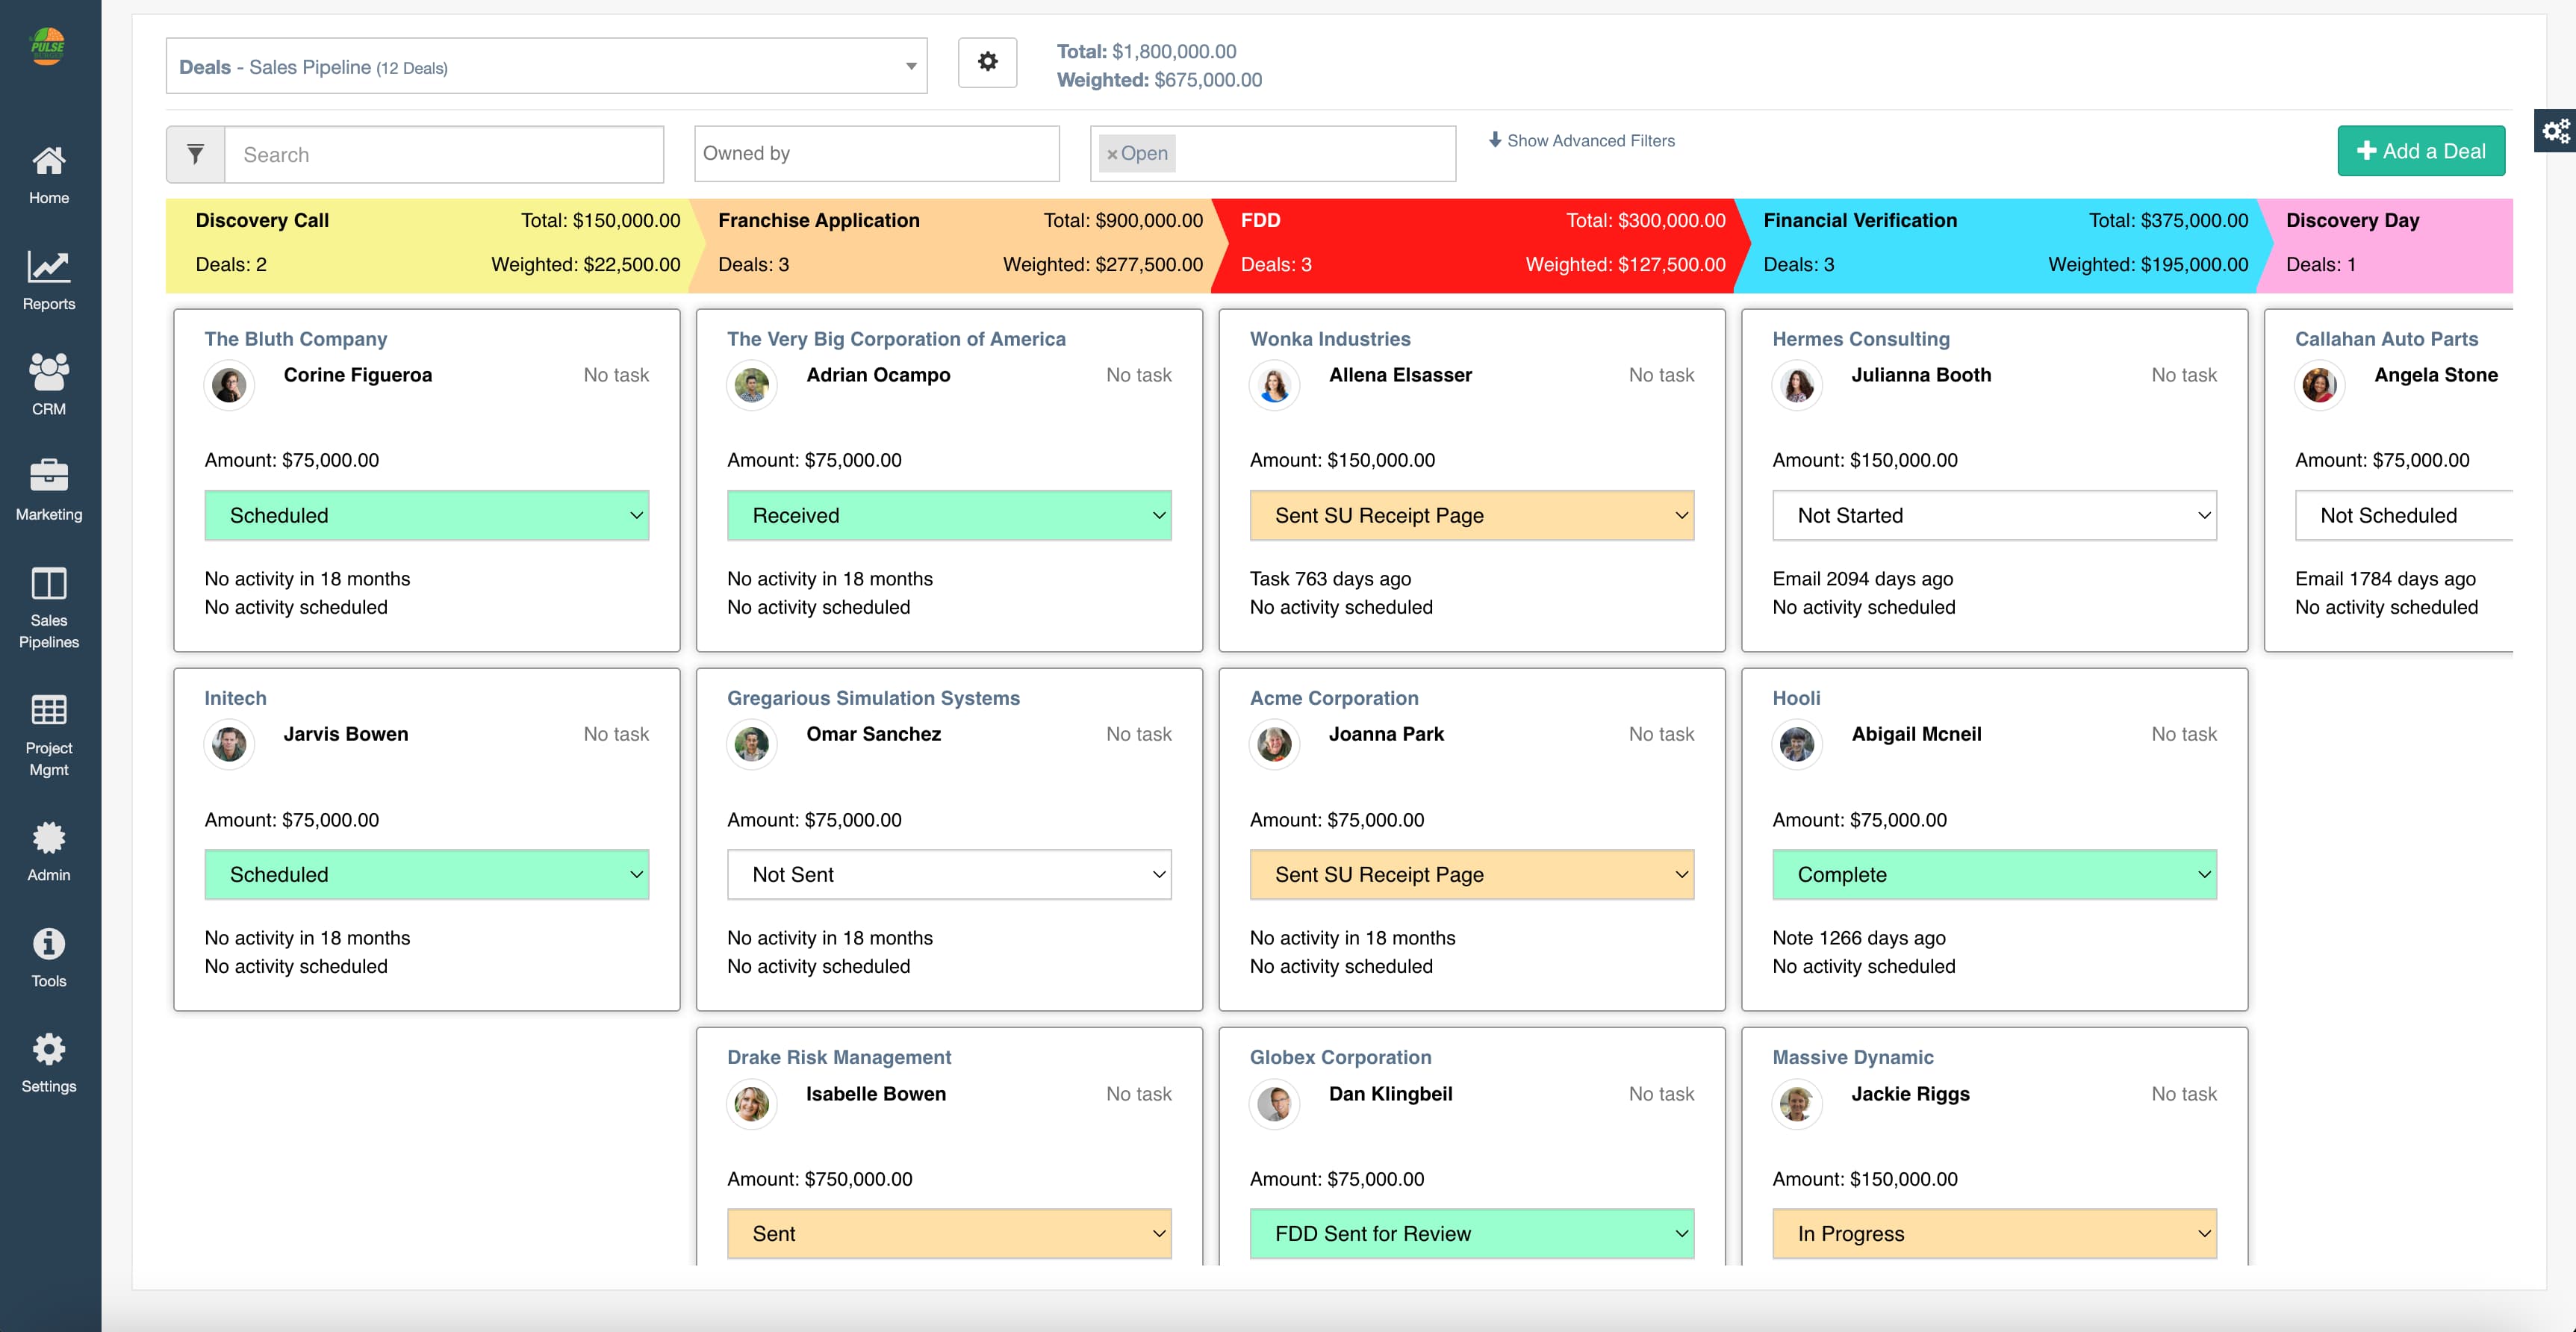Expand Wonka Industries Sent SU Receipt Page dropdown
Screen dimensions: 2576x1332
click(1470, 515)
